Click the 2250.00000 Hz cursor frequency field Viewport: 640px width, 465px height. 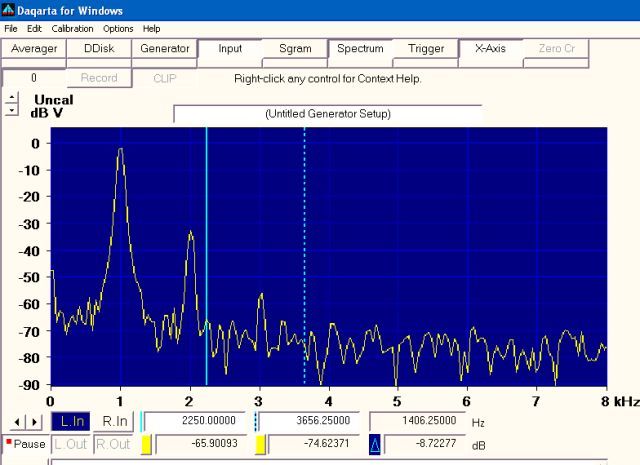(x=196, y=423)
